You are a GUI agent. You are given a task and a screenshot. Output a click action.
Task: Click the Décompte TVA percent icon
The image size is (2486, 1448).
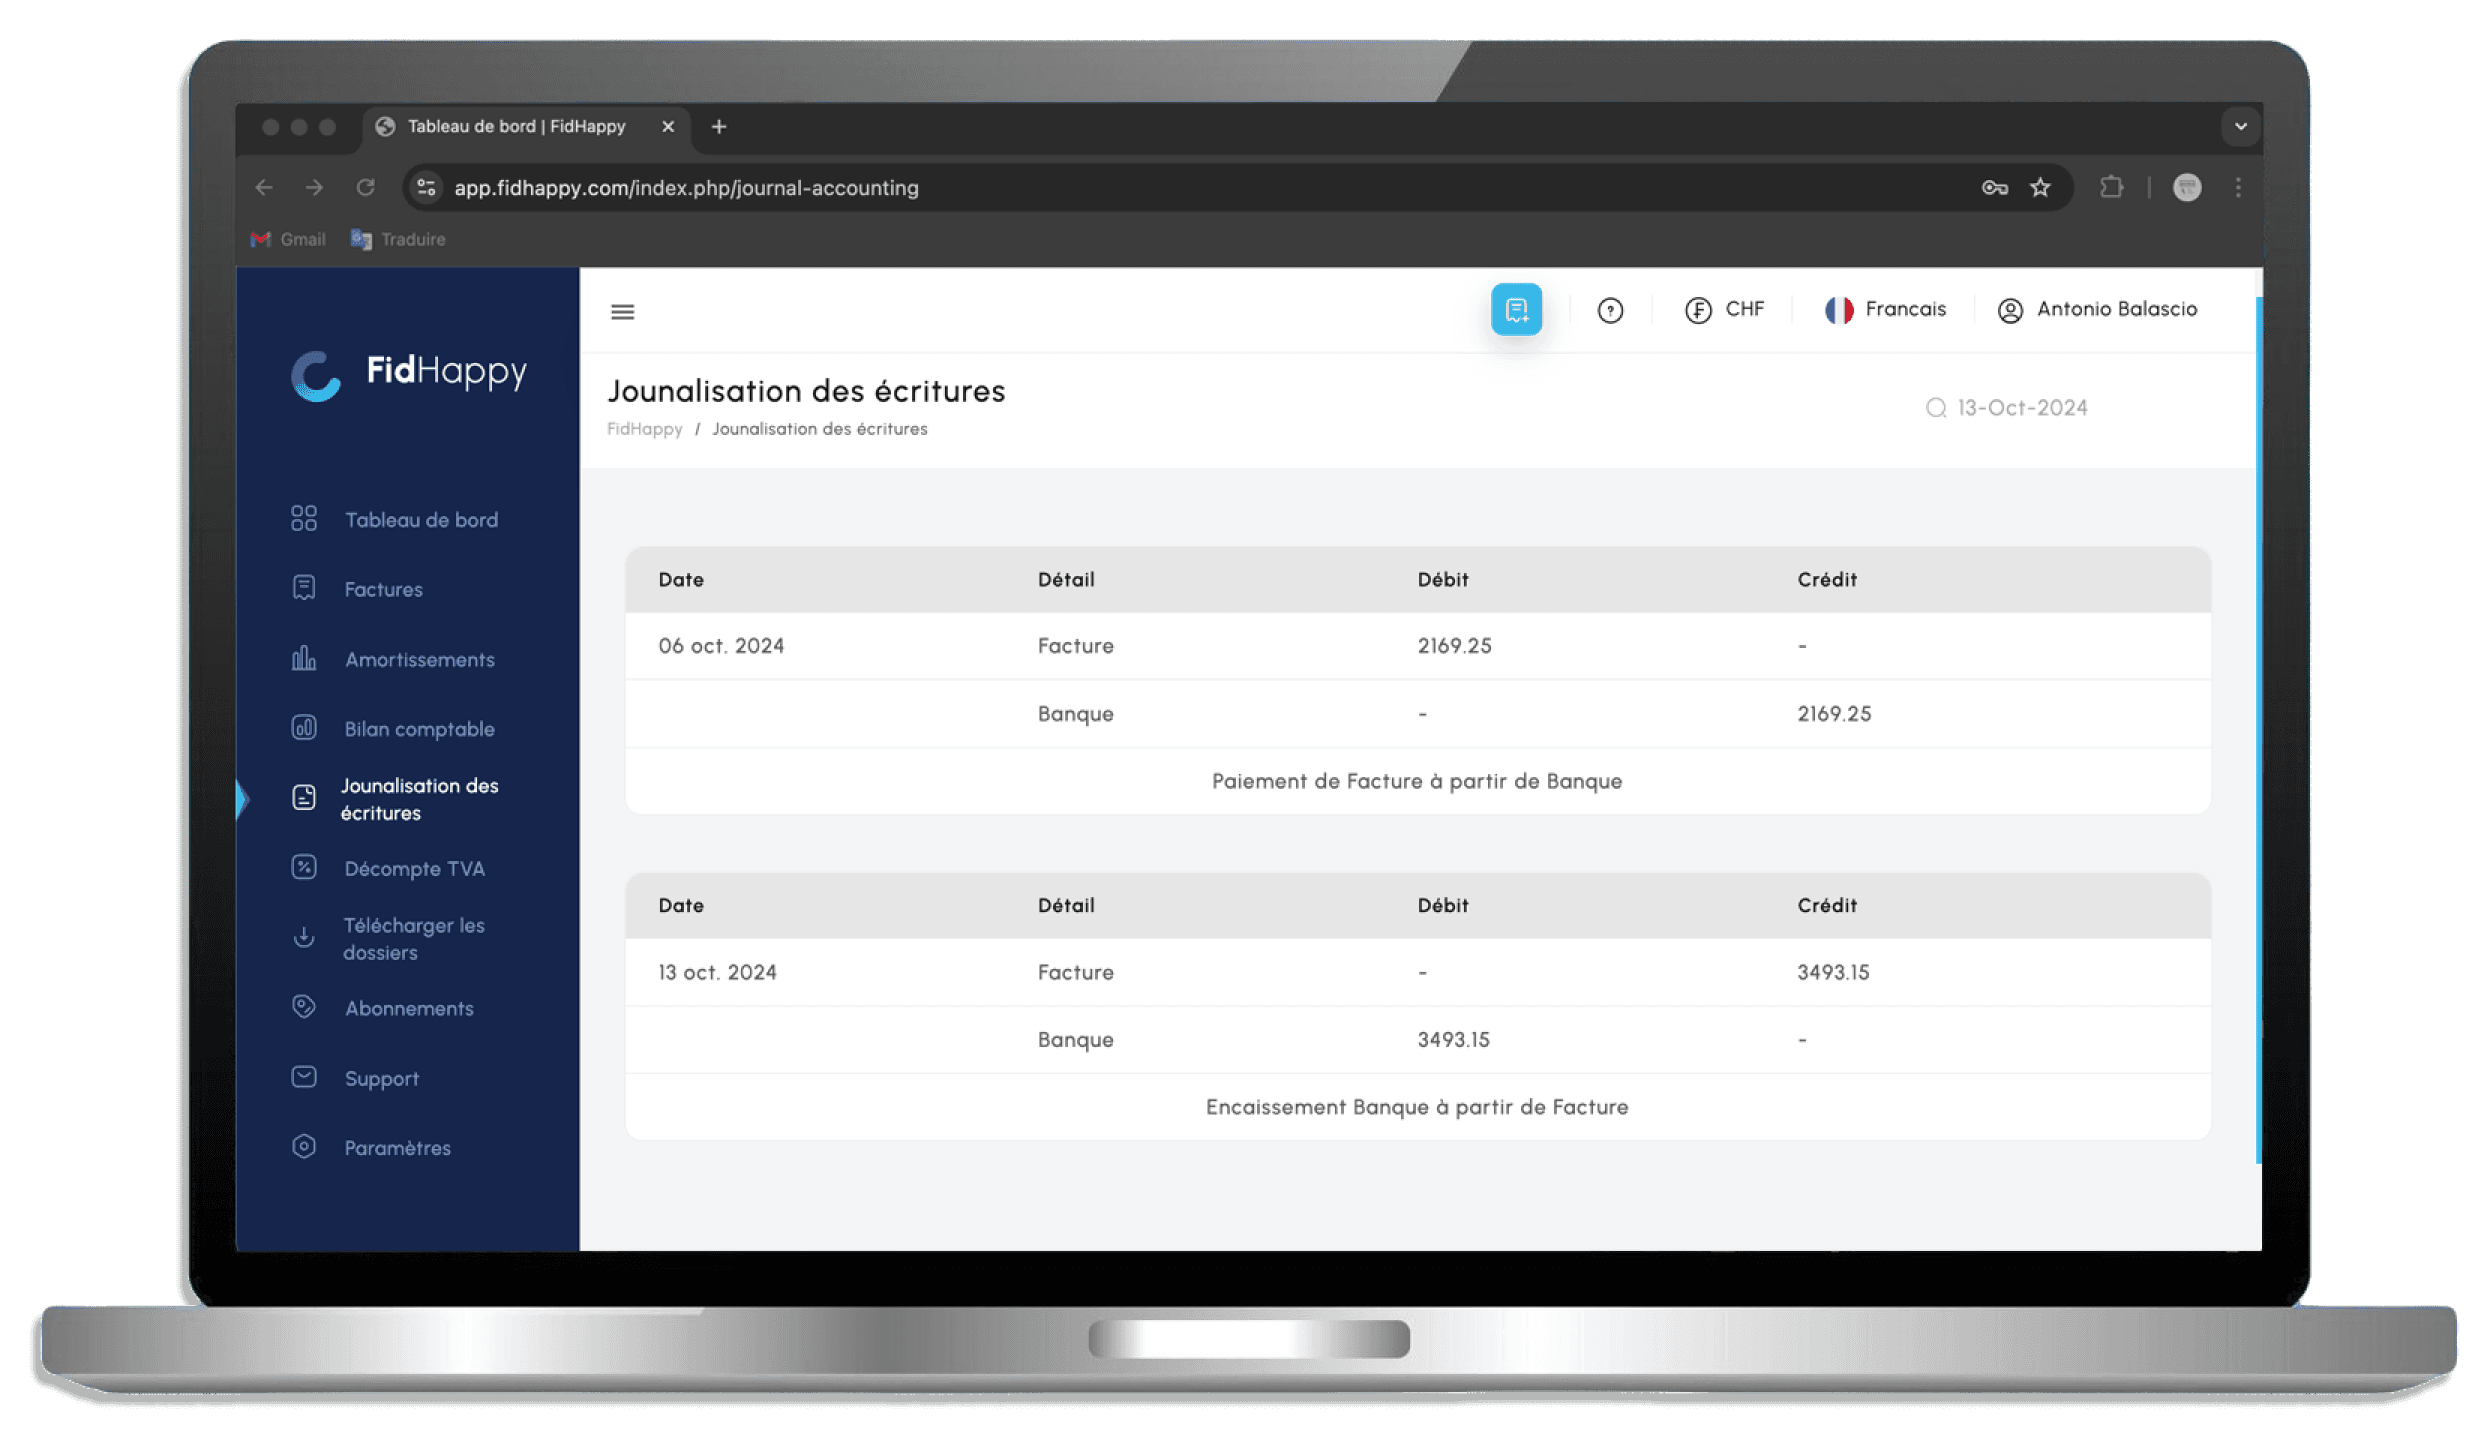[304, 867]
